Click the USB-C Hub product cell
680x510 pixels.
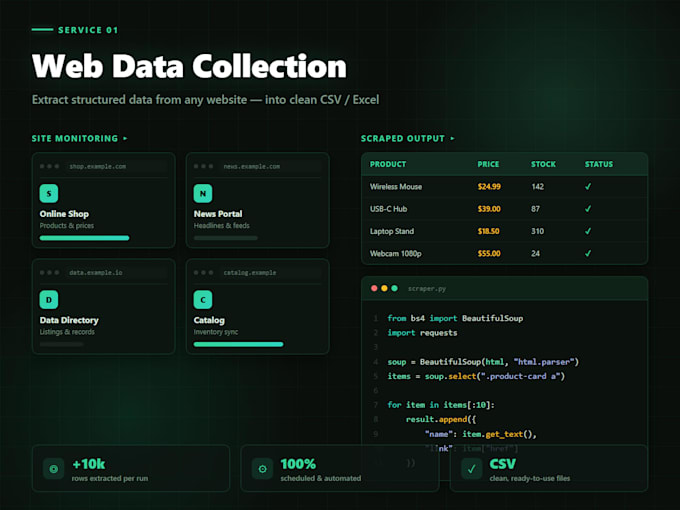pos(389,209)
